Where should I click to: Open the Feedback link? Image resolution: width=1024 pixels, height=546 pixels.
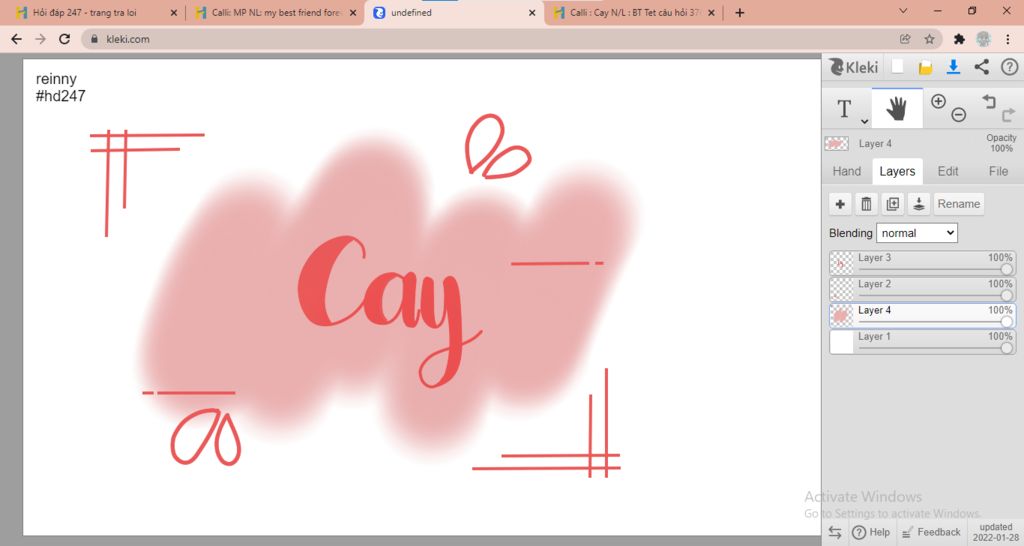(931, 532)
